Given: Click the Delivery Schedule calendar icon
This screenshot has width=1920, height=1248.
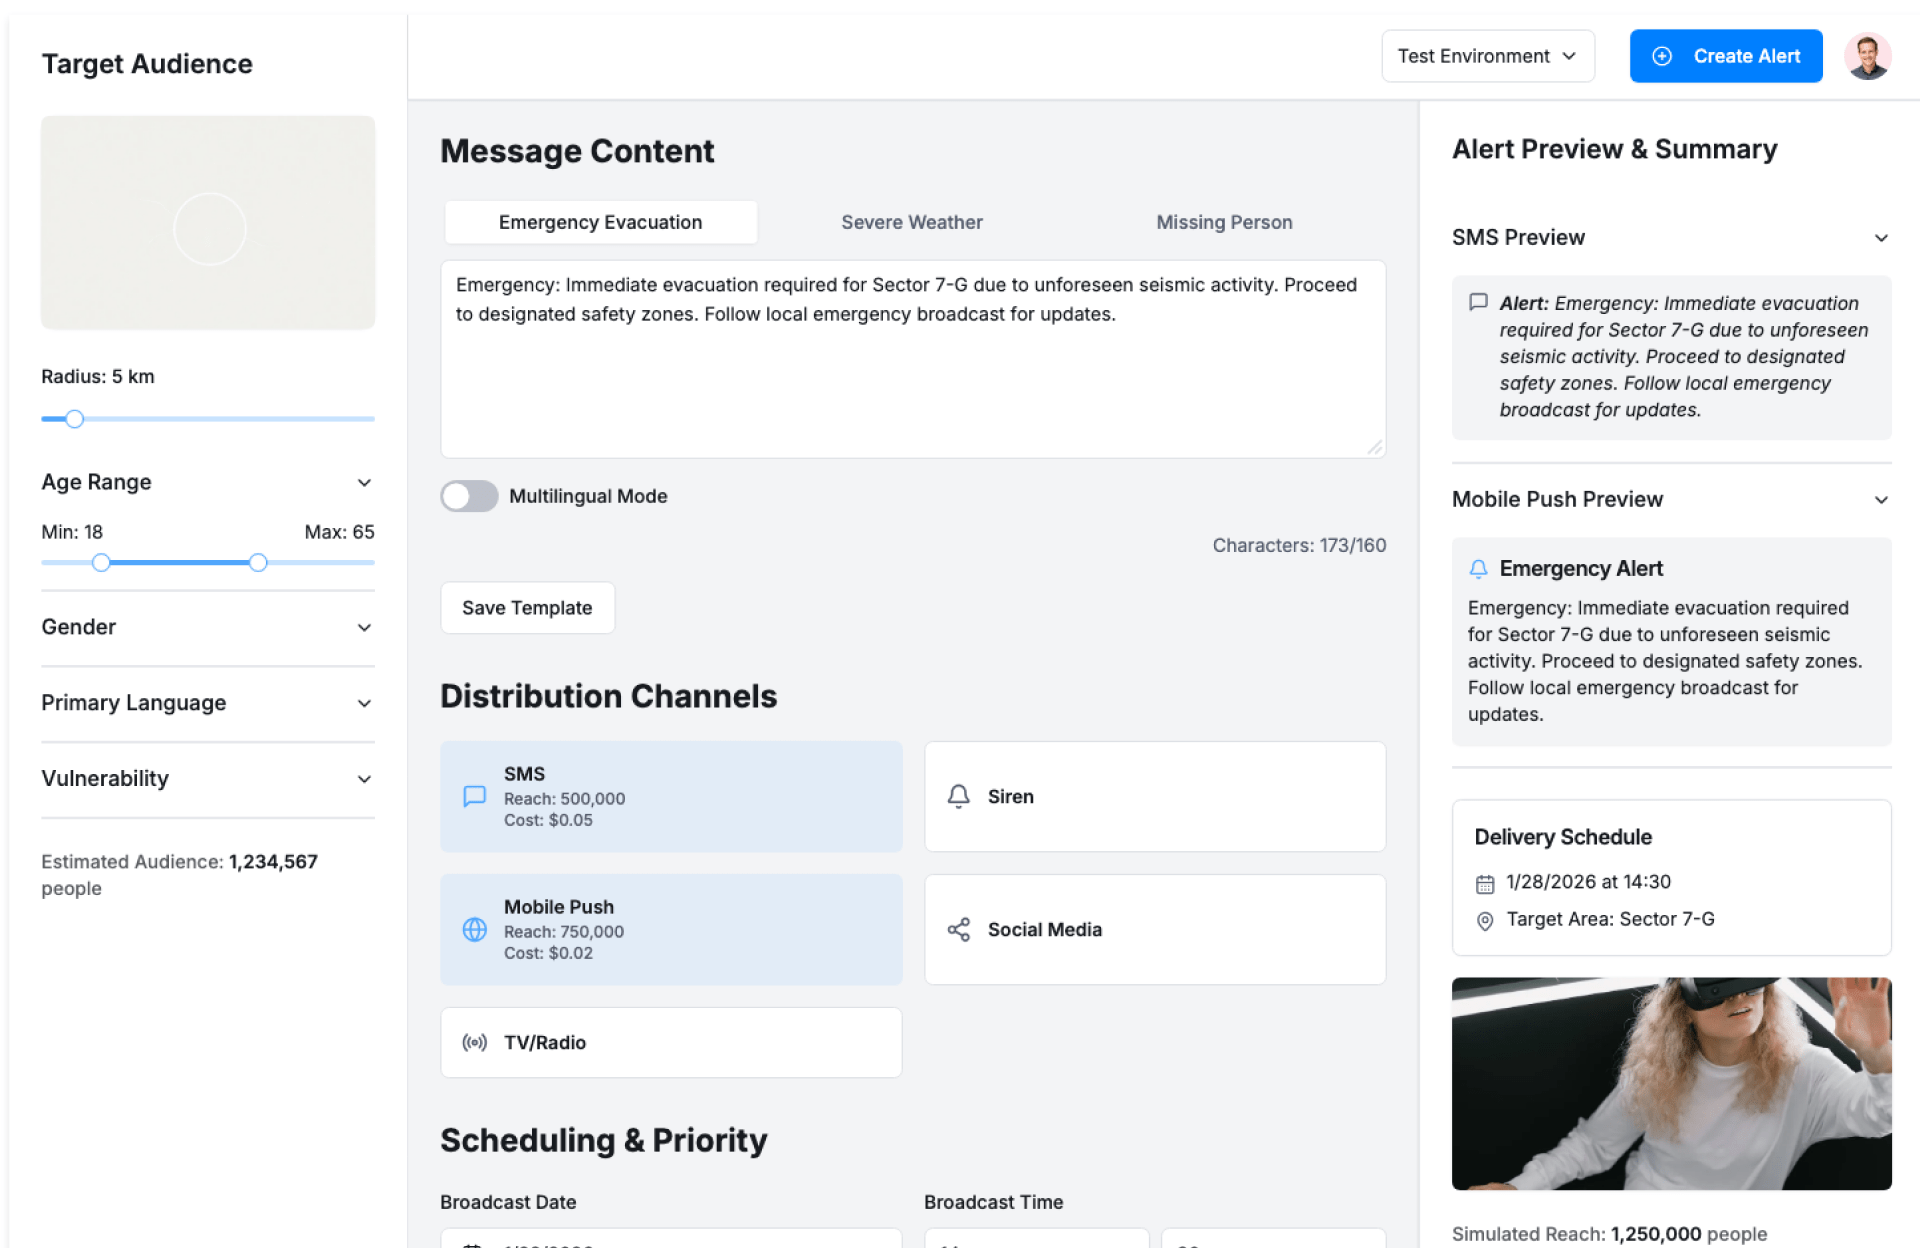Looking at the screenshot, I should 1485,883.
